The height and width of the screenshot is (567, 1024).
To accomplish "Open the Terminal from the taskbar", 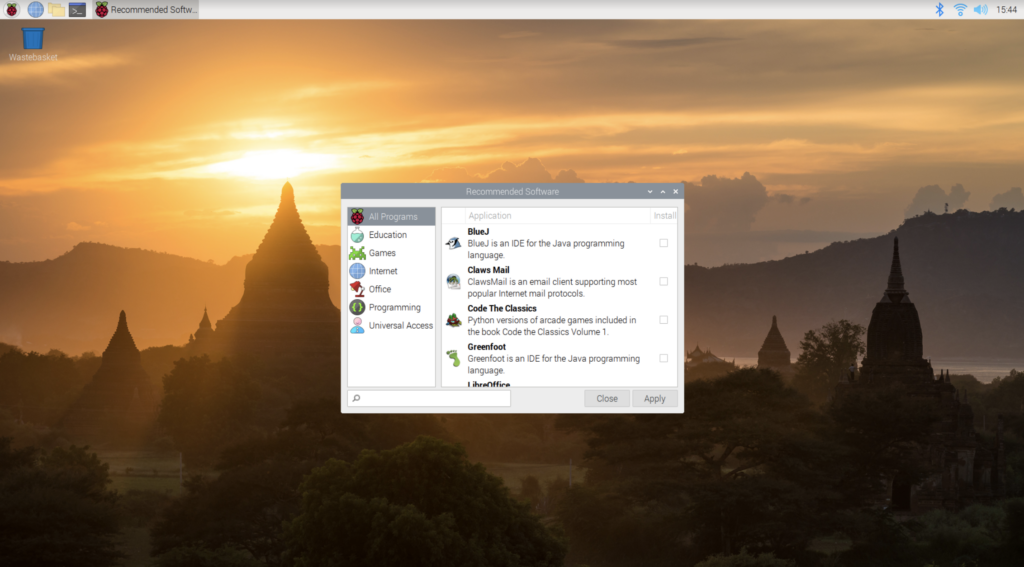I will tap(77, 9).
